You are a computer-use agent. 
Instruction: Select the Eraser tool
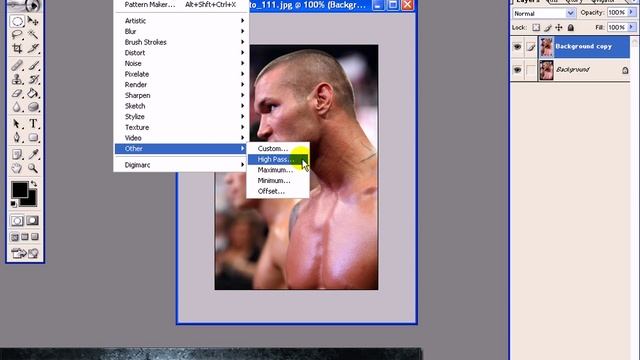coord(17,93)
